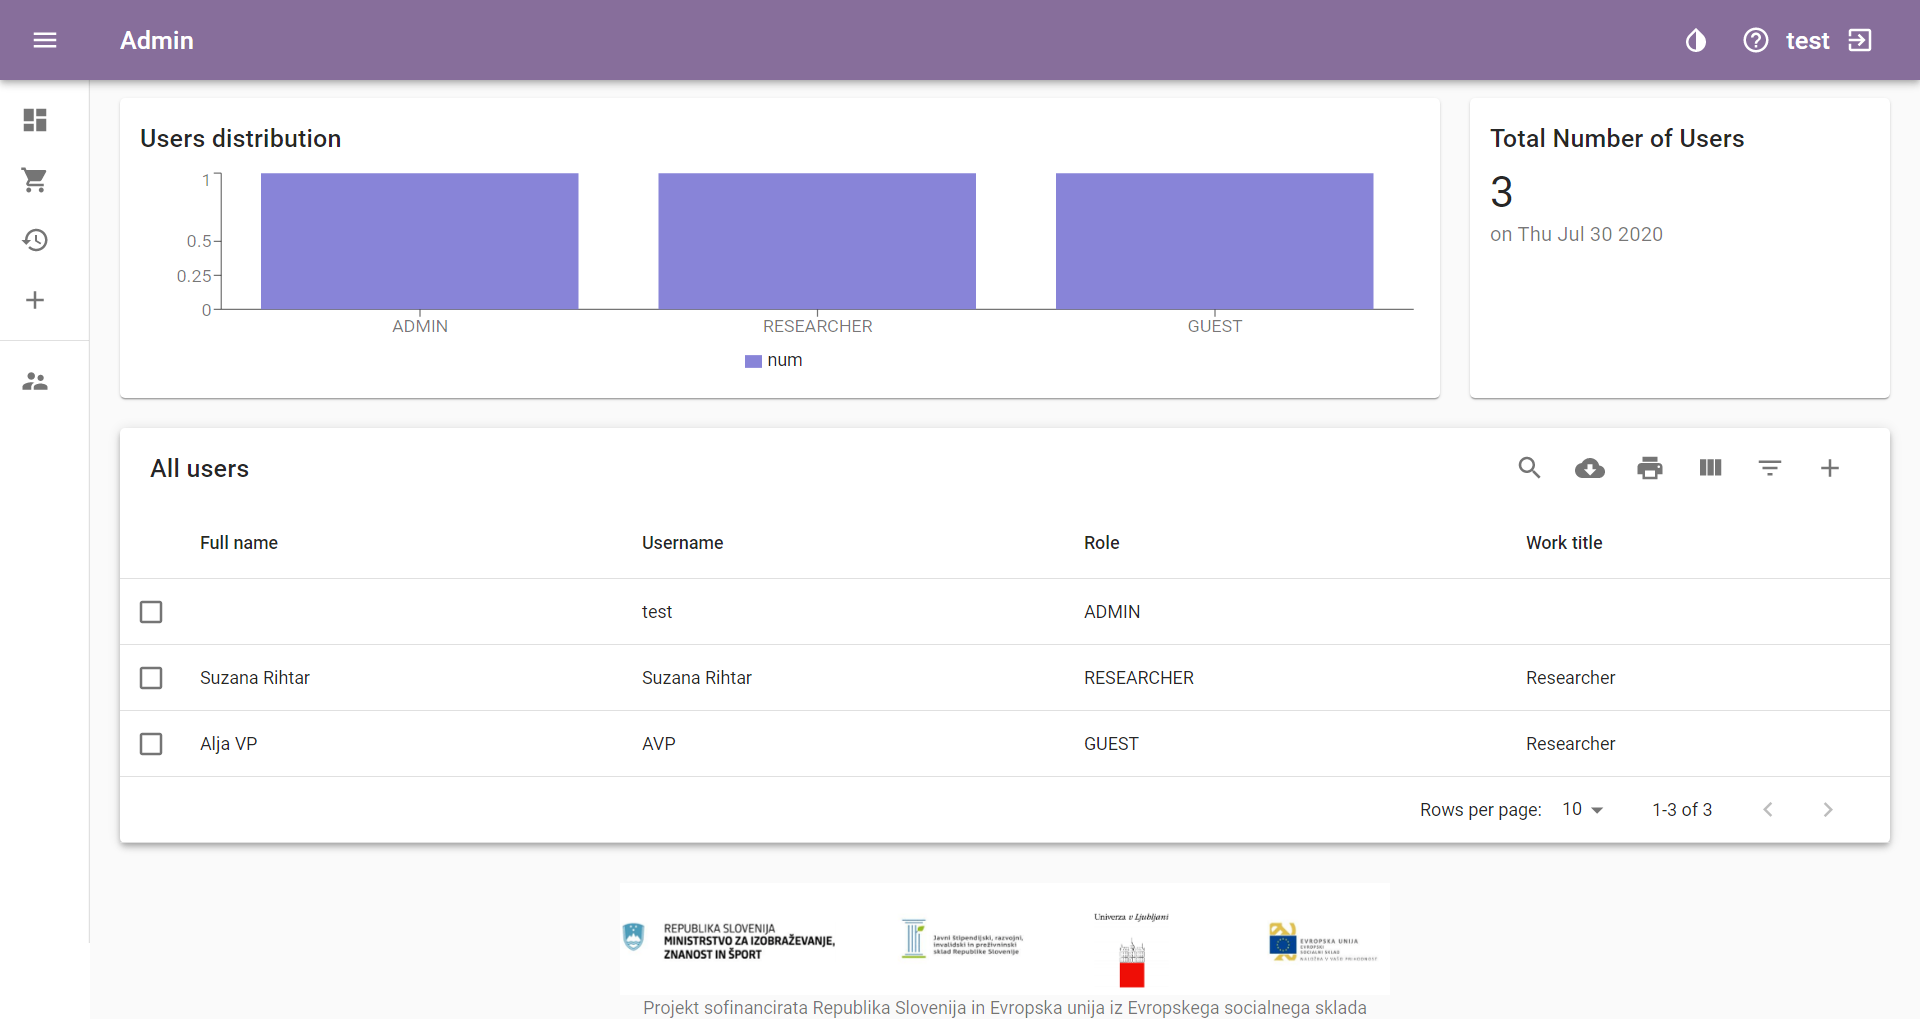
Task: Go to the next table page
Action: point(1828,810)
